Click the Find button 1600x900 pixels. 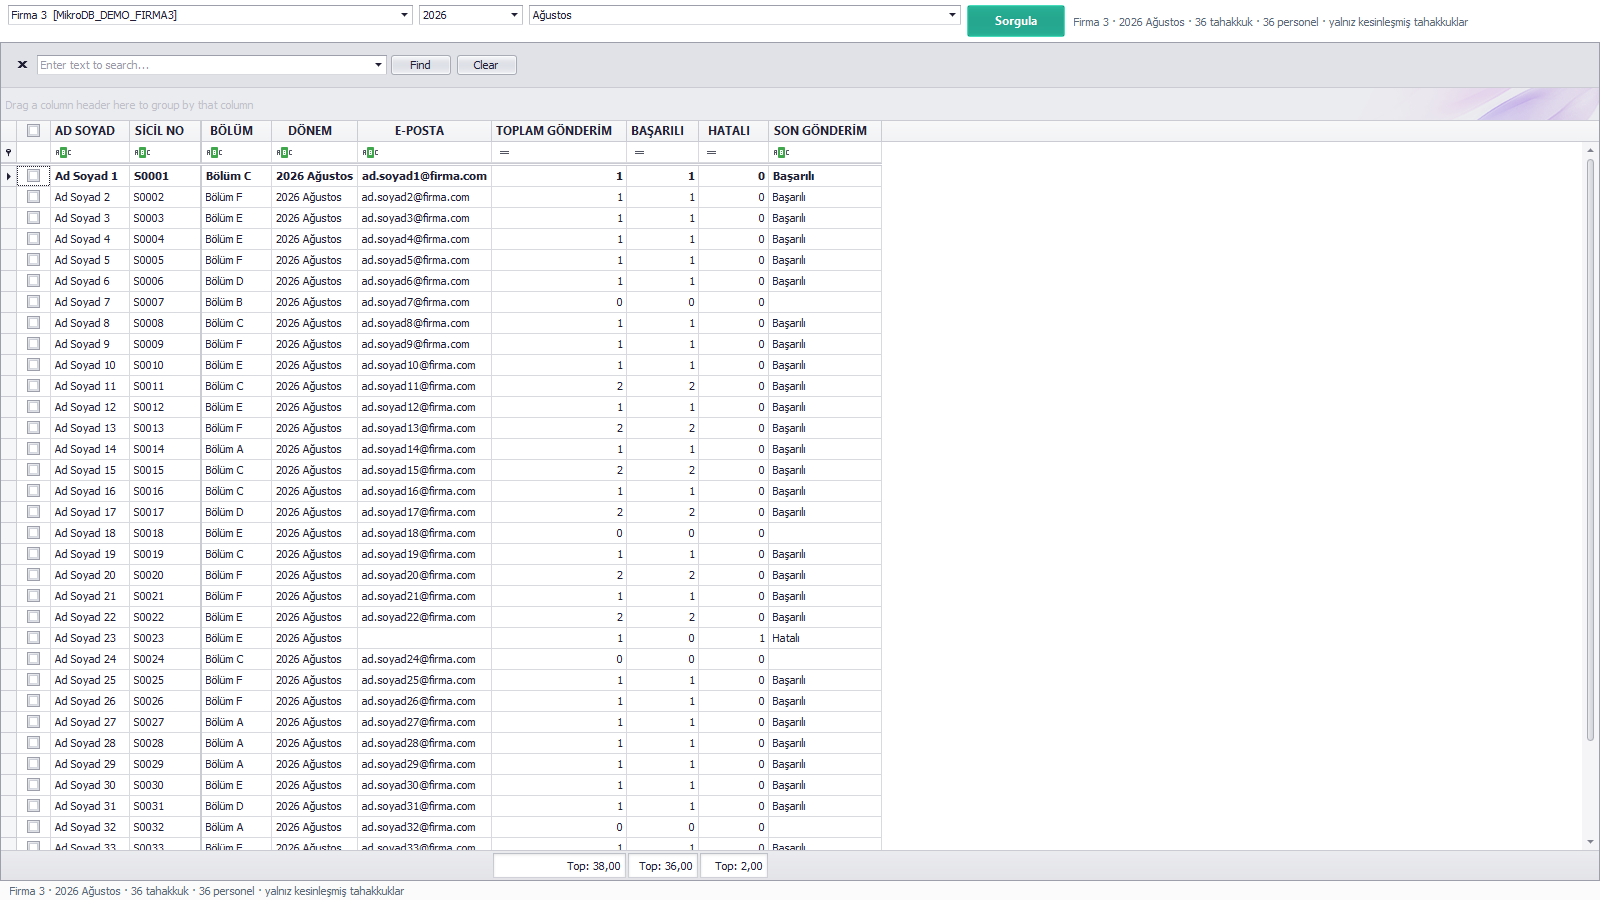(x=420, y=65)
